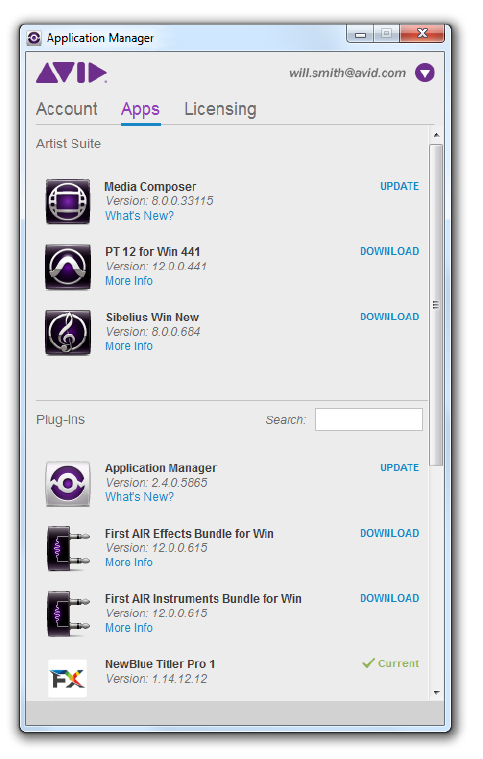This screenshot has height=759, width=483.
Task: Click First AIR Effects Bundle icon
Action: tap(68, 548)
